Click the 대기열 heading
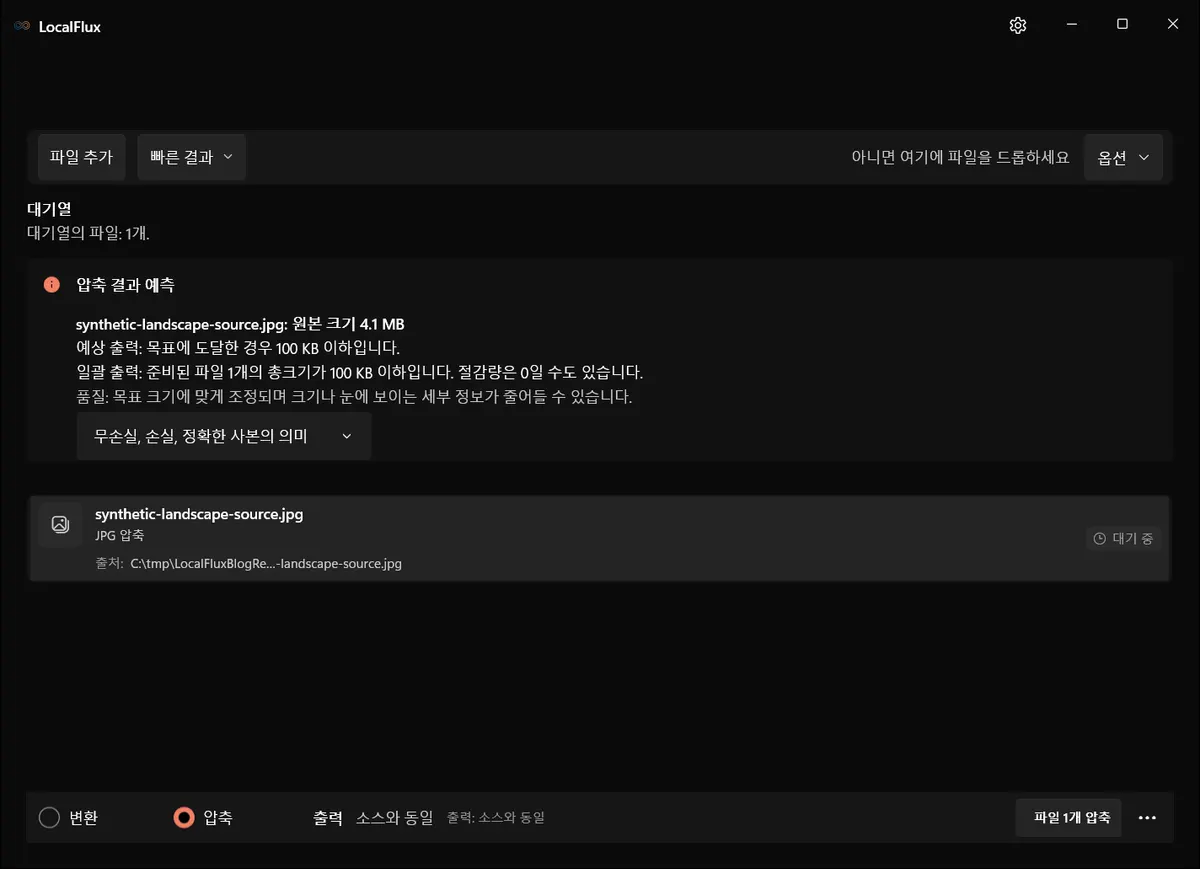1200x869 pixels. [49, 210]
